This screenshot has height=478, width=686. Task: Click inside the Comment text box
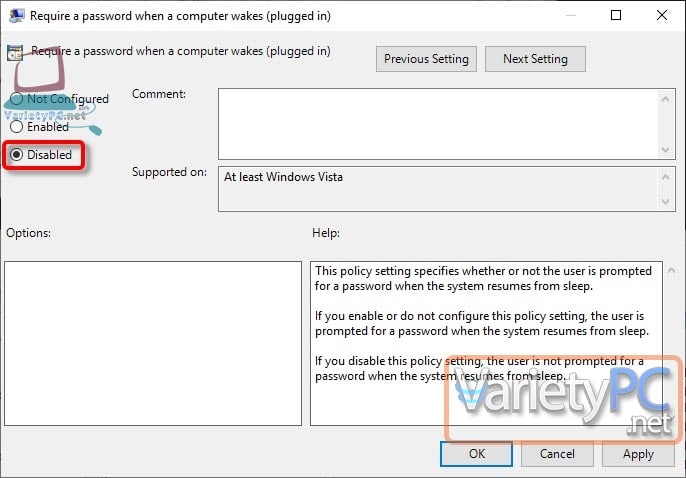coord(438,122)
